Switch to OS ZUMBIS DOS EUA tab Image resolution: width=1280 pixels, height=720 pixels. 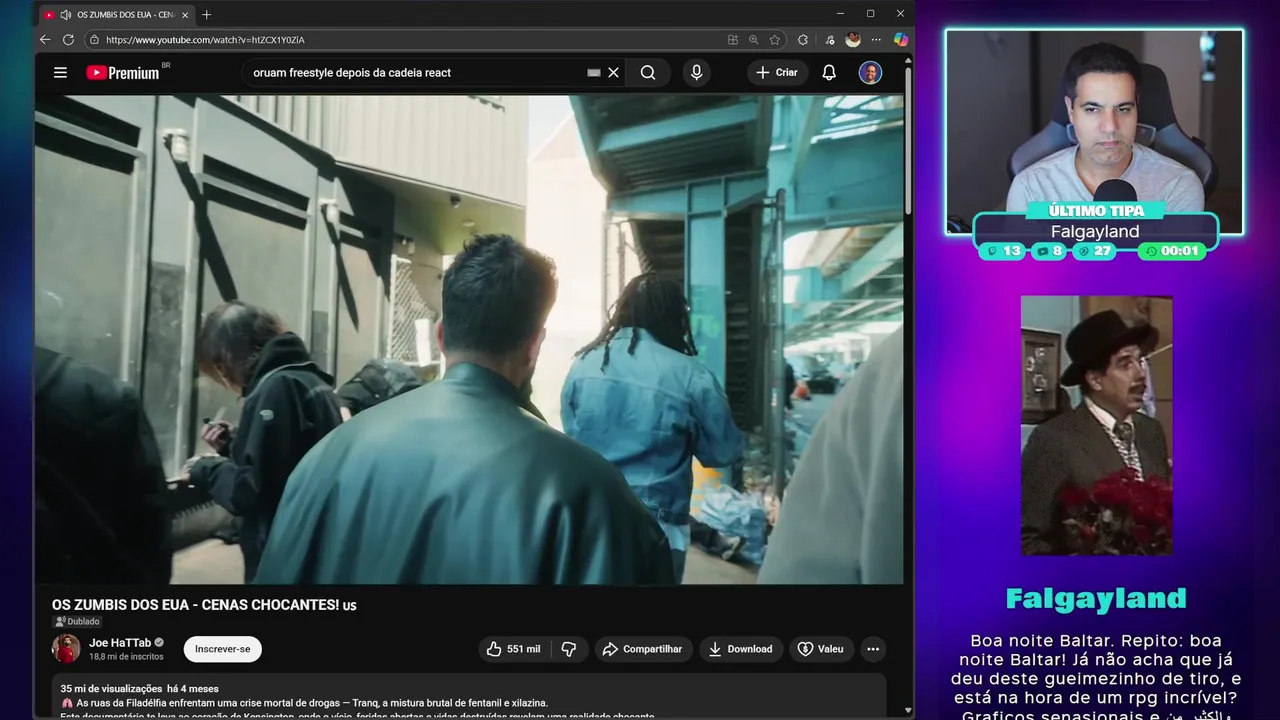(x=117, y=15)
